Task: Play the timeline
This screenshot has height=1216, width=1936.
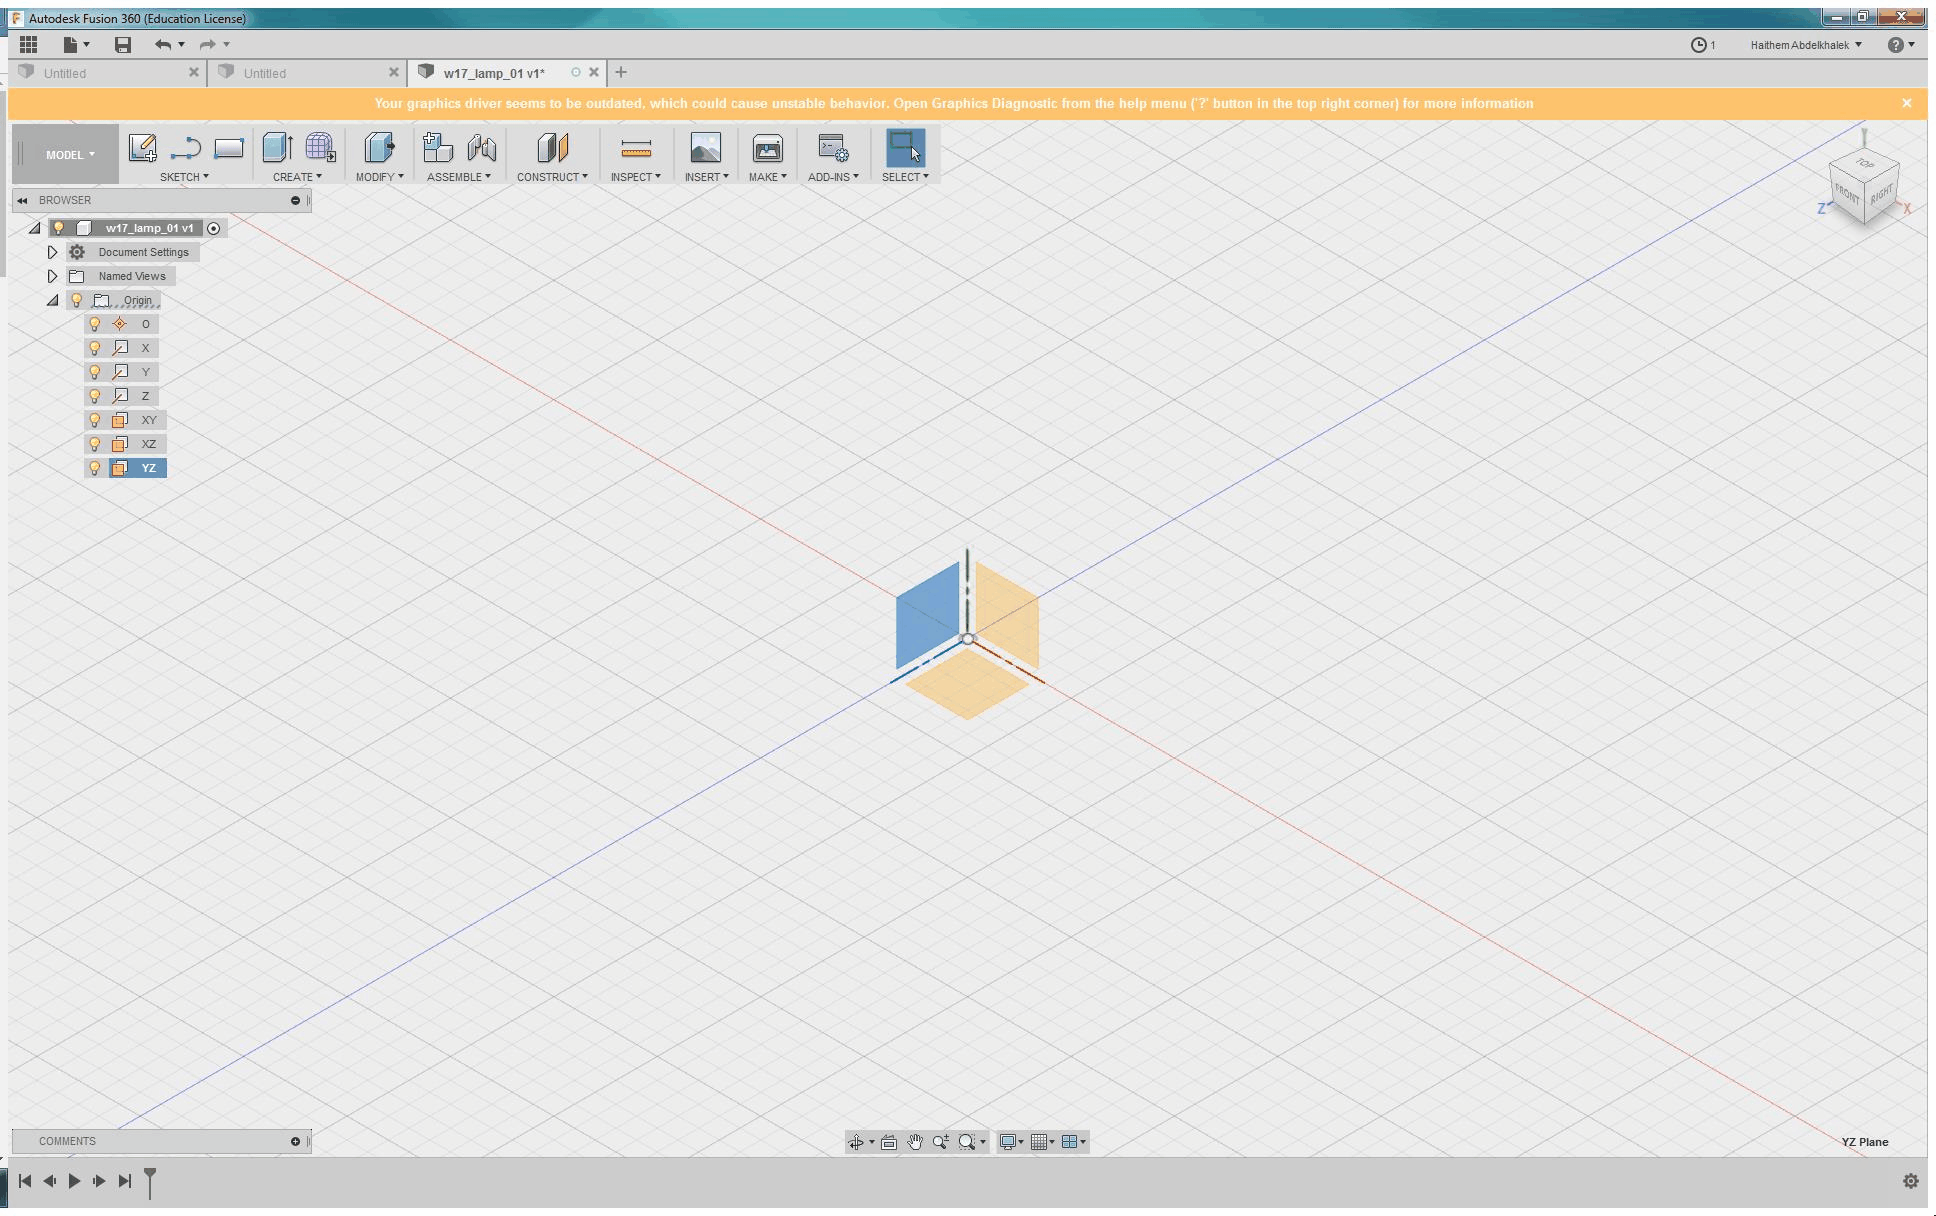Action: (74, 1181)
